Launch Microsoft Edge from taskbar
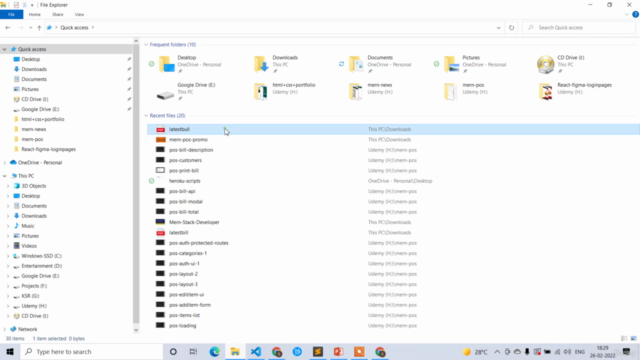The width and height of the screenshot is (640, 360). tap(214, 351)
